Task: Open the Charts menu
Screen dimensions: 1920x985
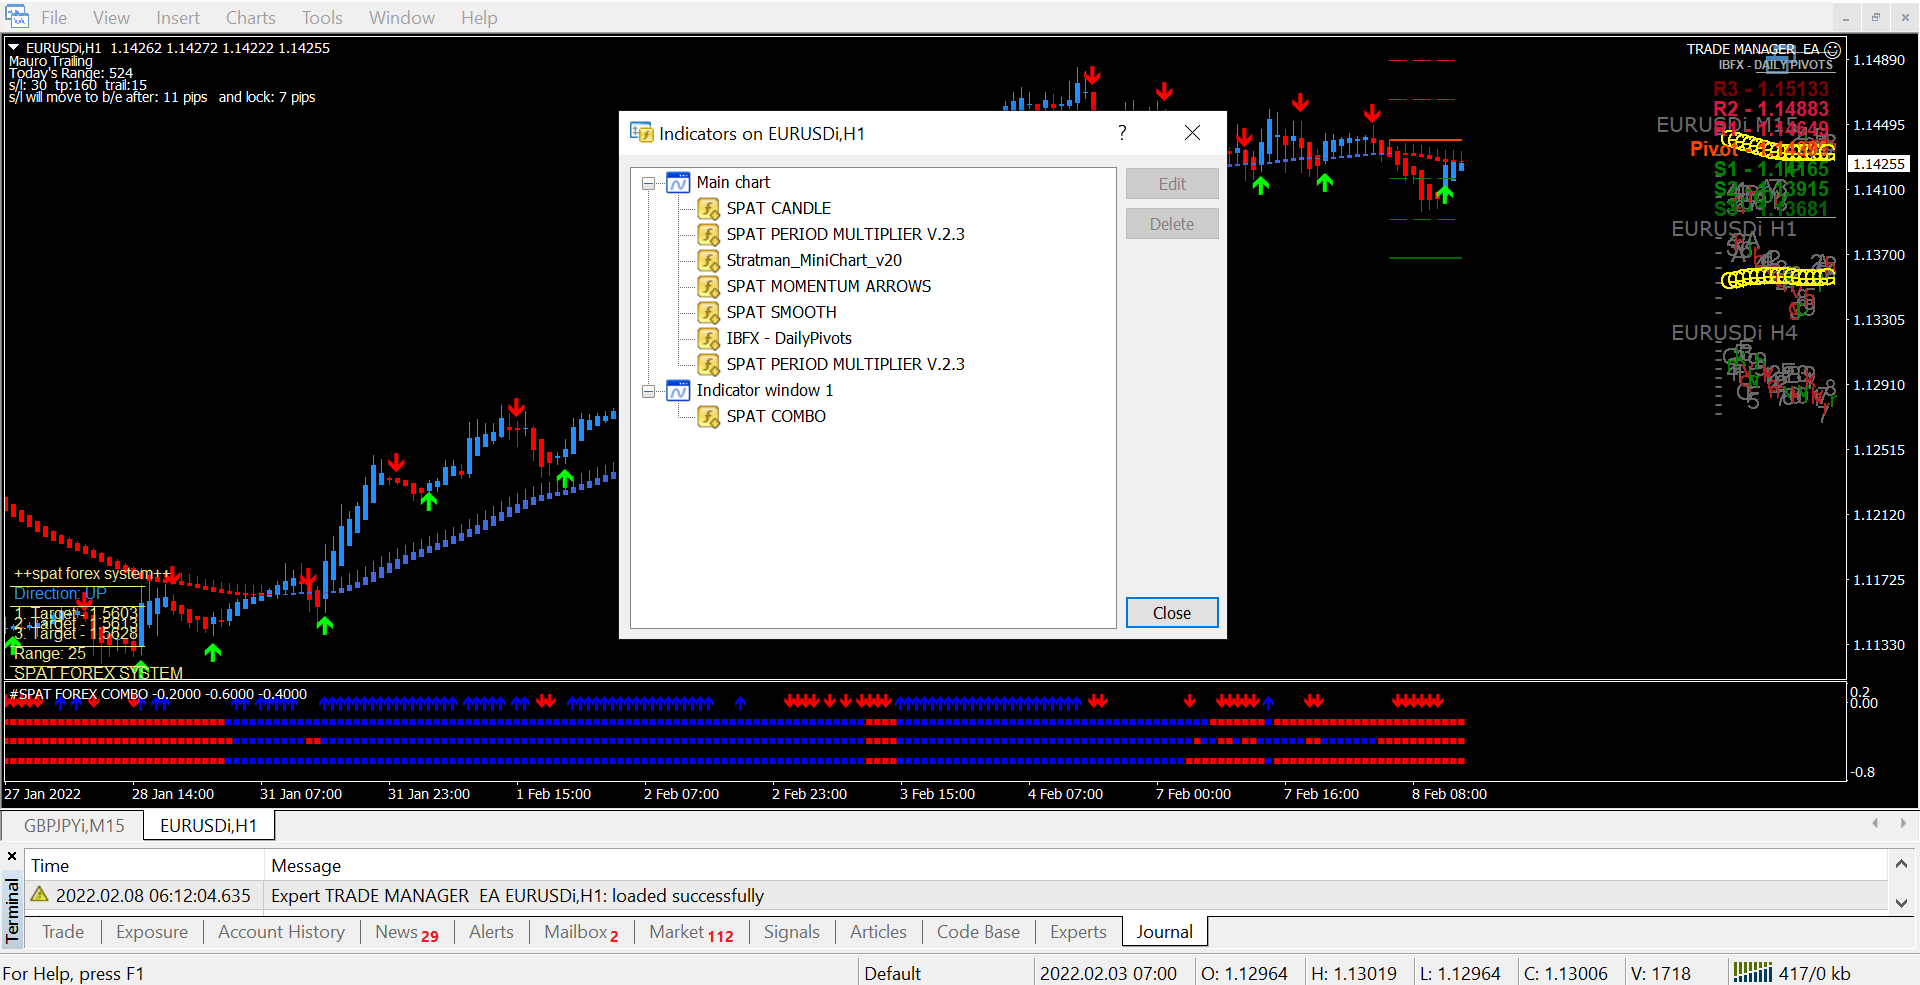Action: (250, 18)
